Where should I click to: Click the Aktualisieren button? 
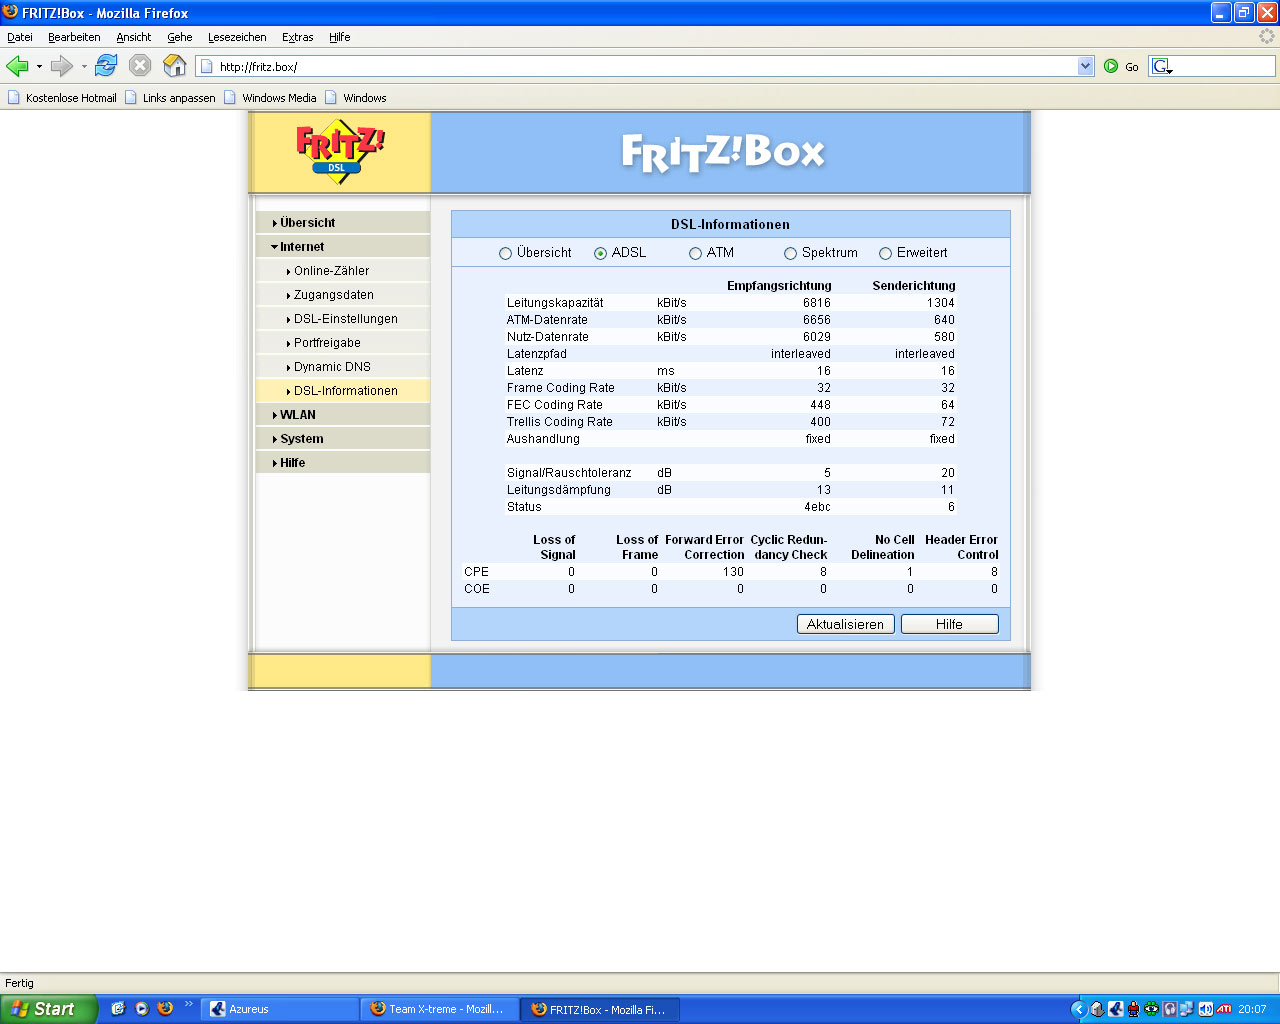pos(845,624)
